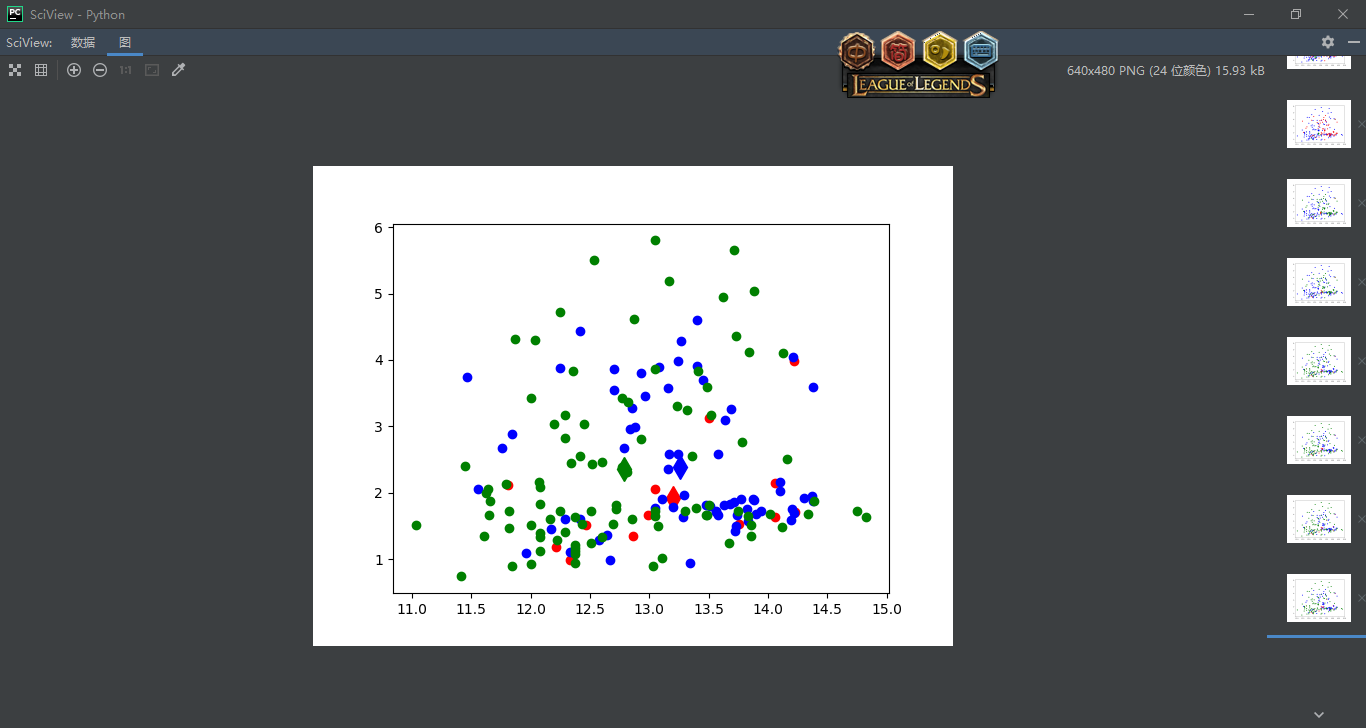Close the second plot thumbnail
The width and height of the screenshot is (1366, 728).
click(x=1361, y=124)
